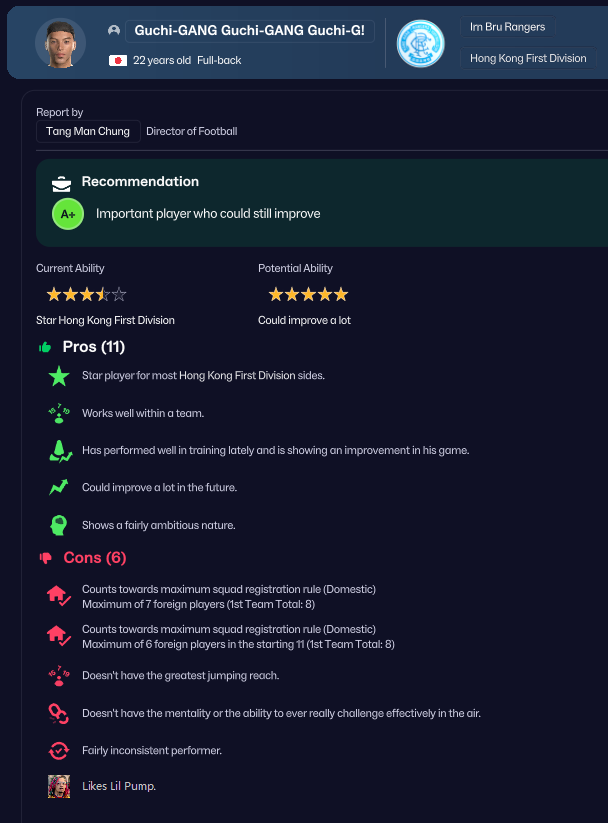The height and width of the screenshot is (823, 608).
Task: Click the broken chain aerial challenge icon
Action: click(58, 713)
